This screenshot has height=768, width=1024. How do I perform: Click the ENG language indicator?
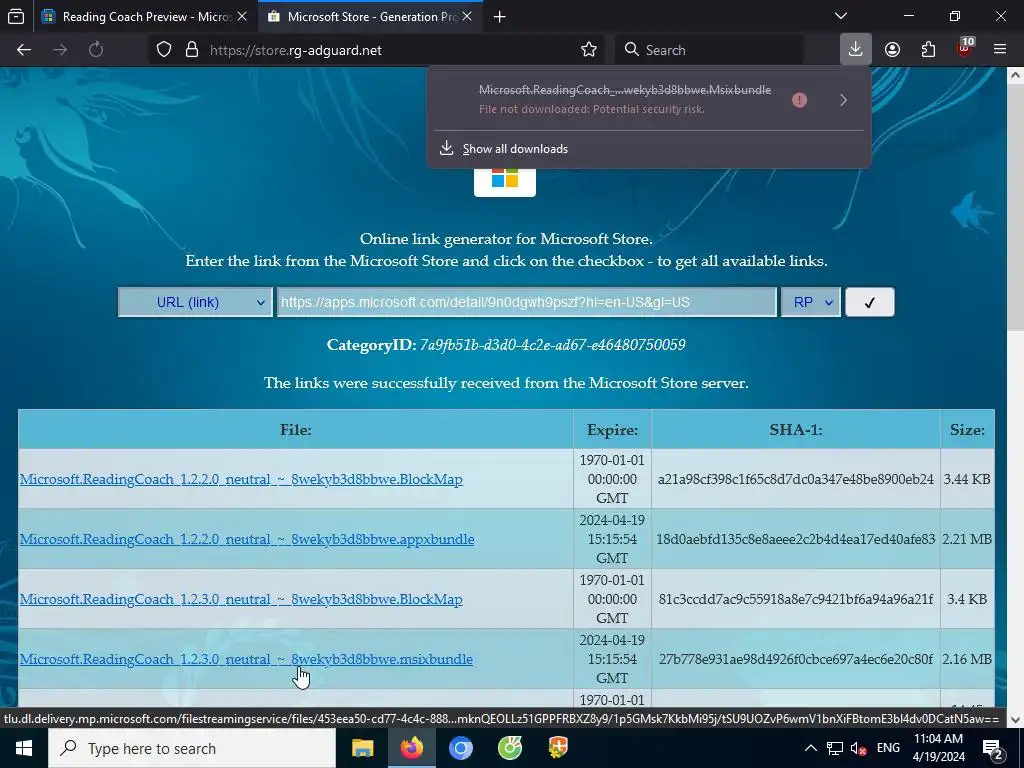(x=888, y=748)
